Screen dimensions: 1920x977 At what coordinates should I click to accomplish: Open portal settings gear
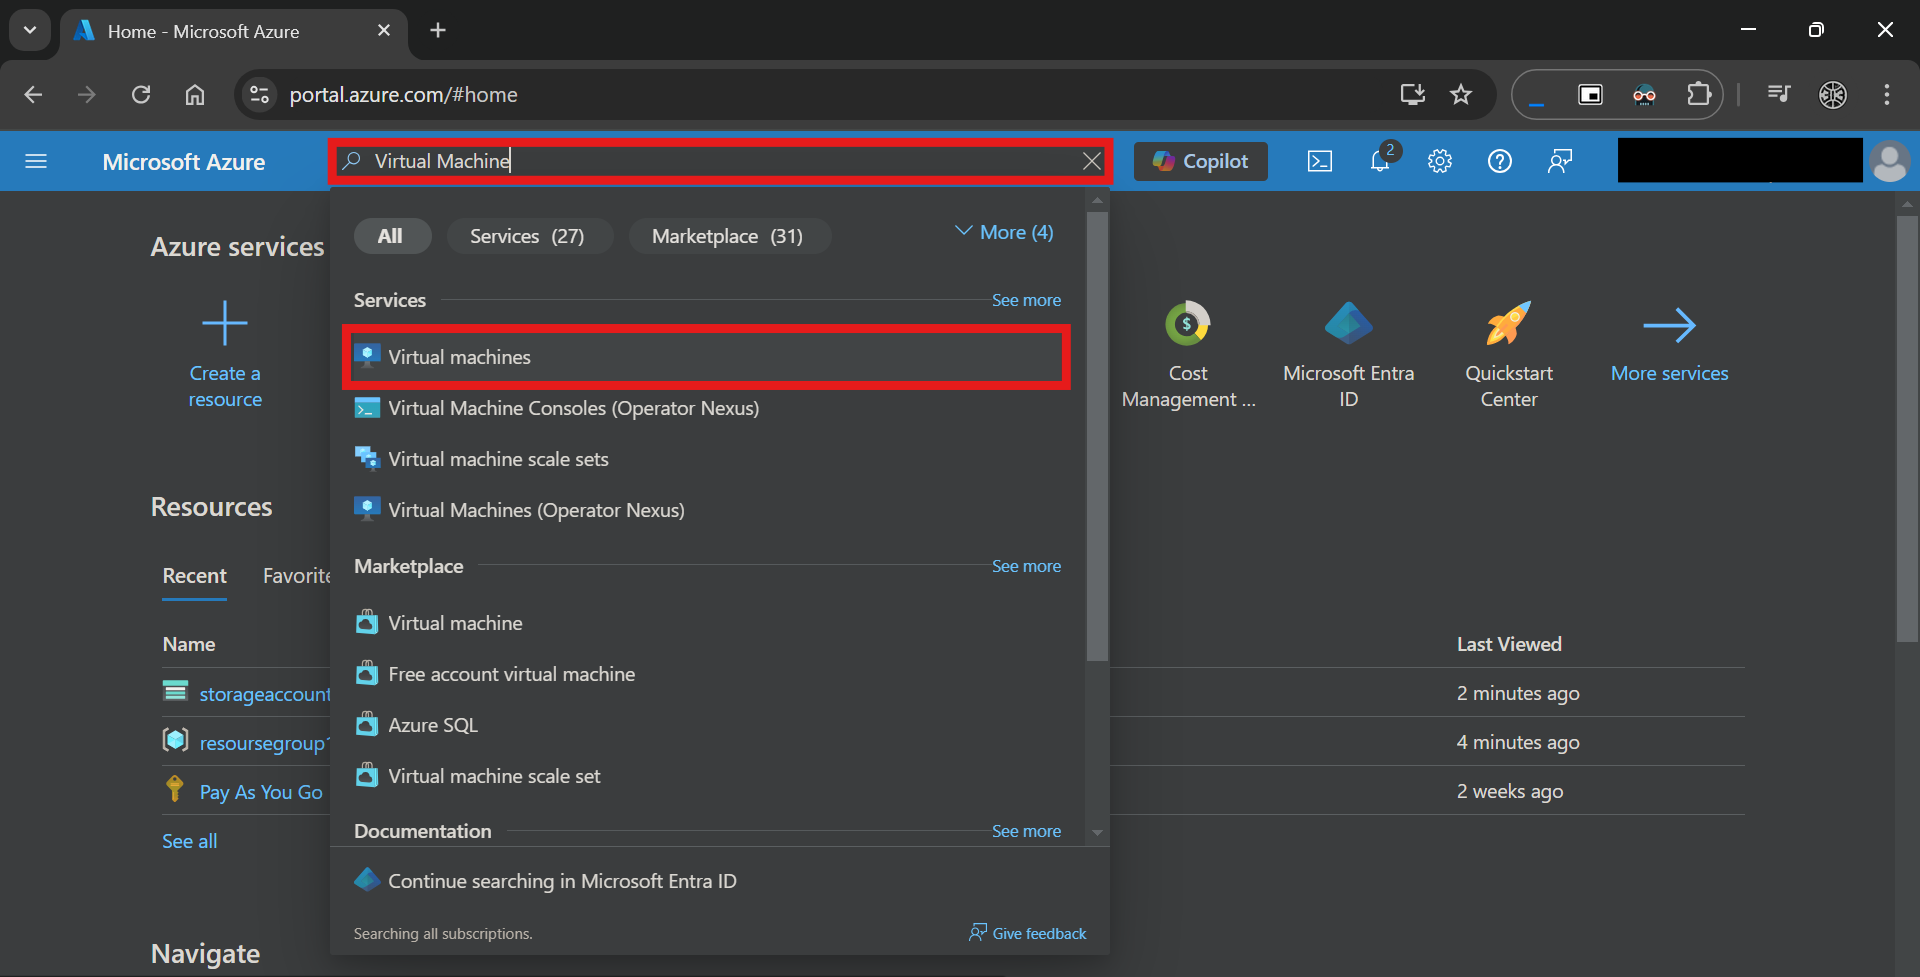pos(1440,161)
